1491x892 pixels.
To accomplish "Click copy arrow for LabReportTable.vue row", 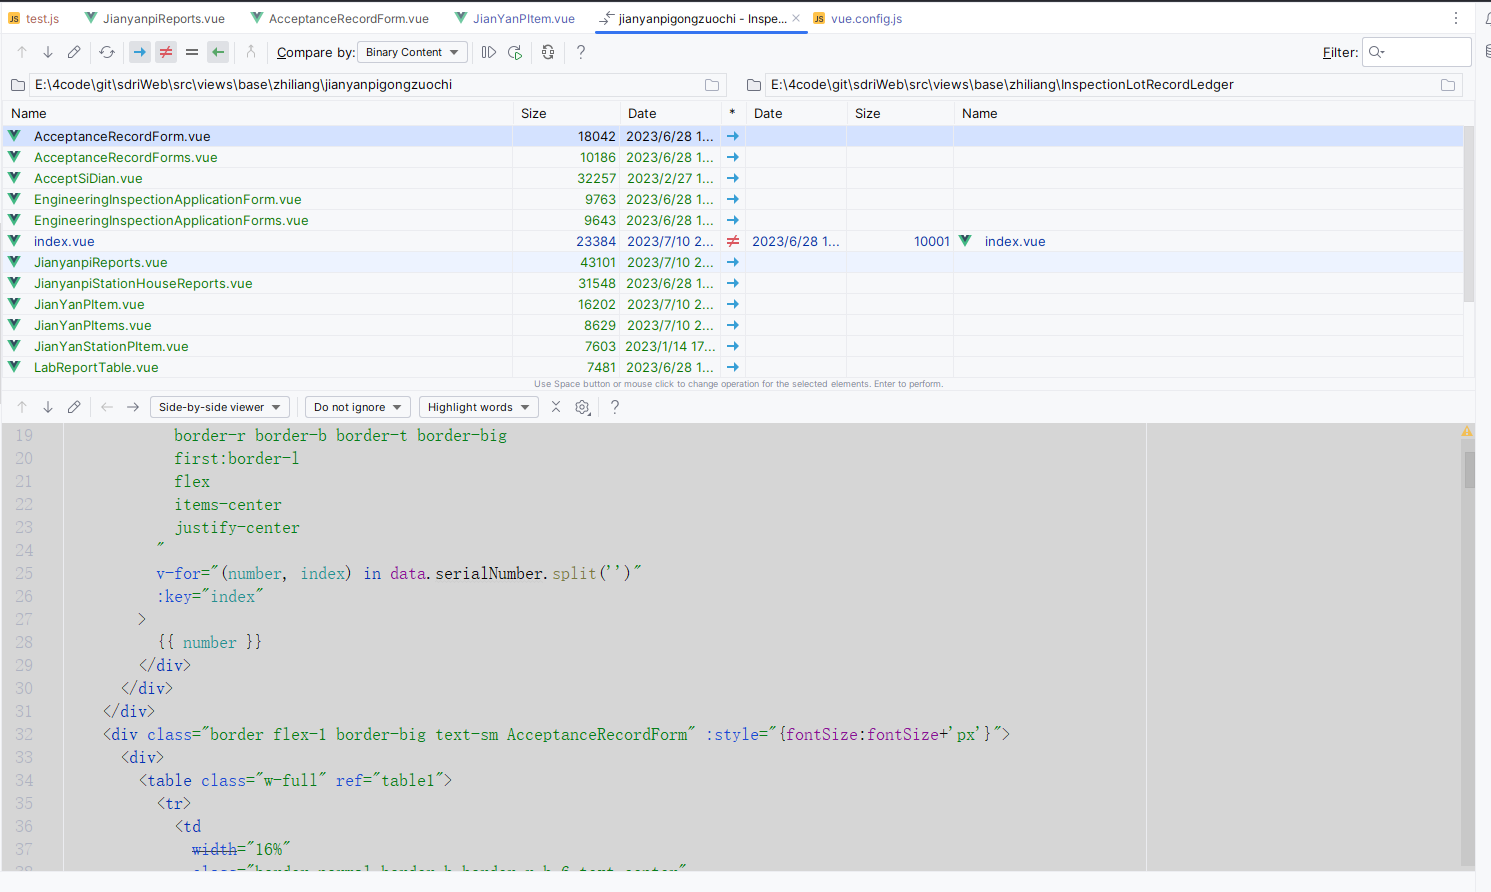I will [733, 367].
